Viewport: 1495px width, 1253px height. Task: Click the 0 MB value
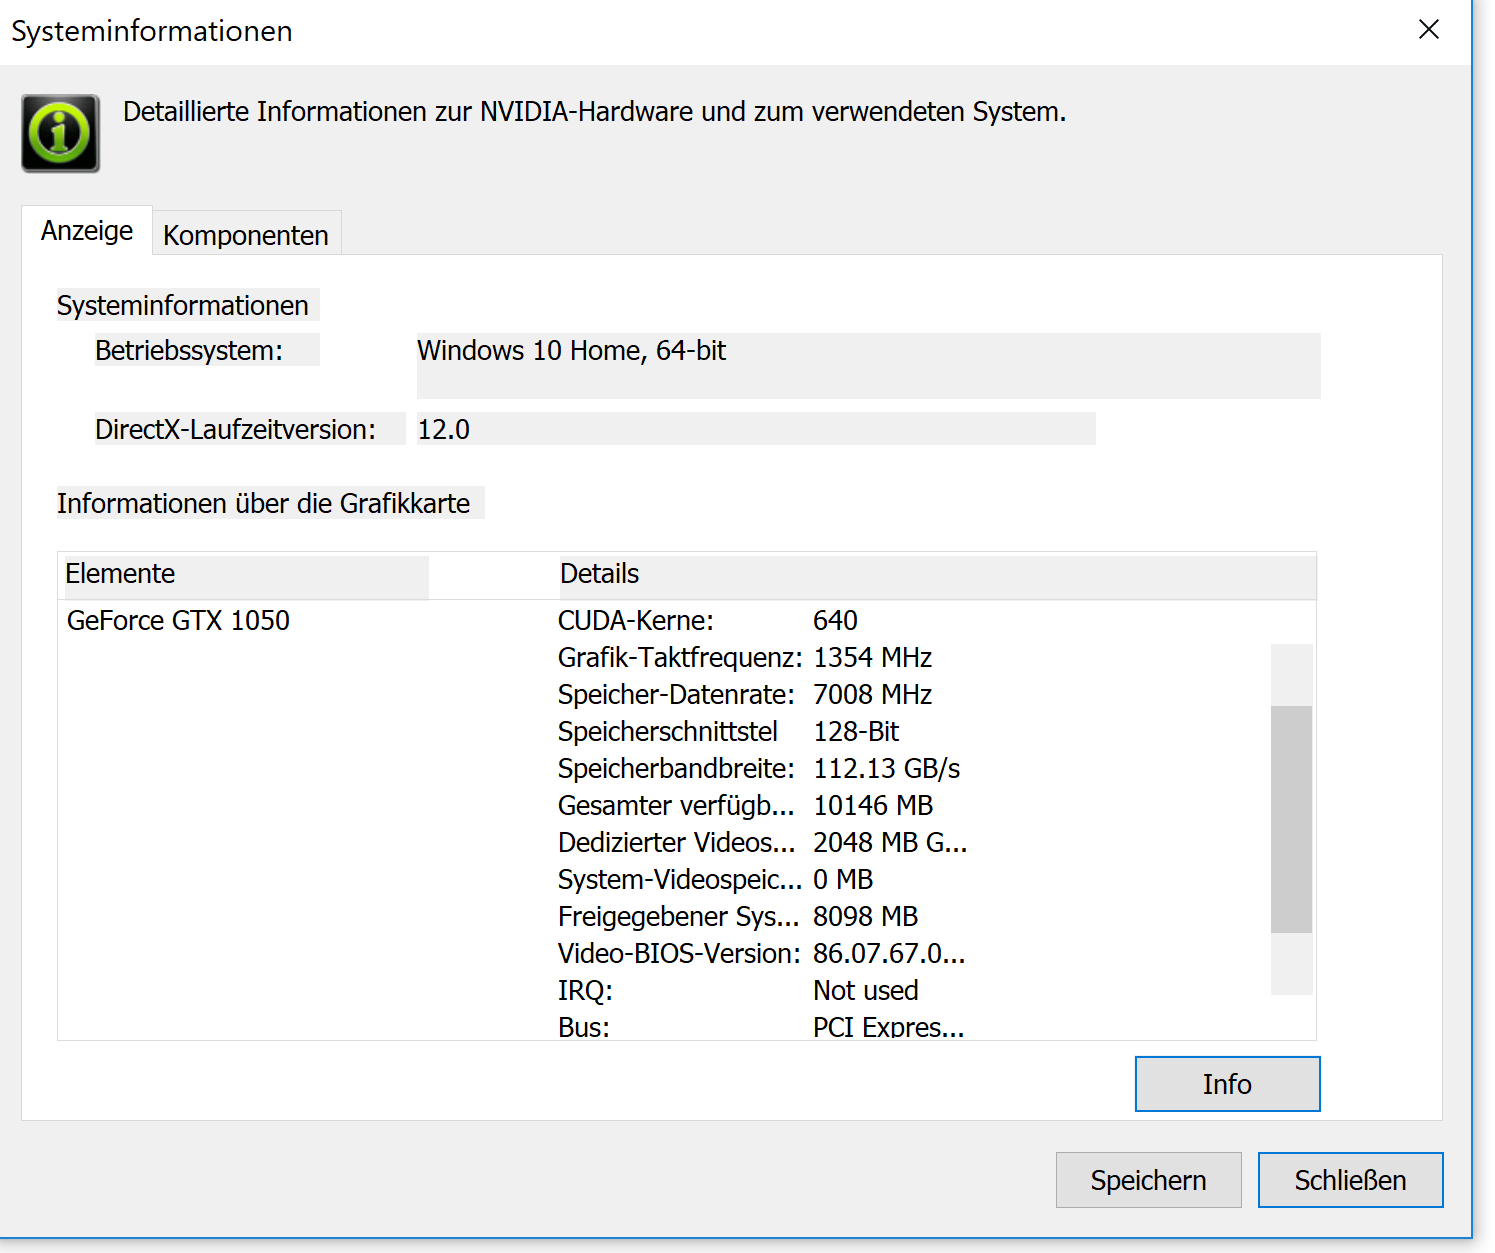[843, 880]
